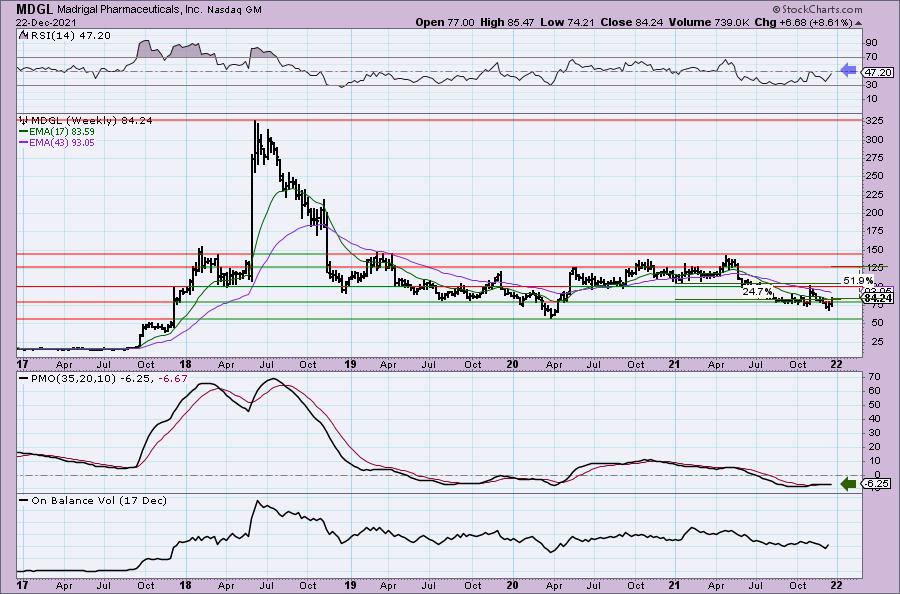Select the black PMO legend line marker
900x594 pixels.
[x=23, y=379]
